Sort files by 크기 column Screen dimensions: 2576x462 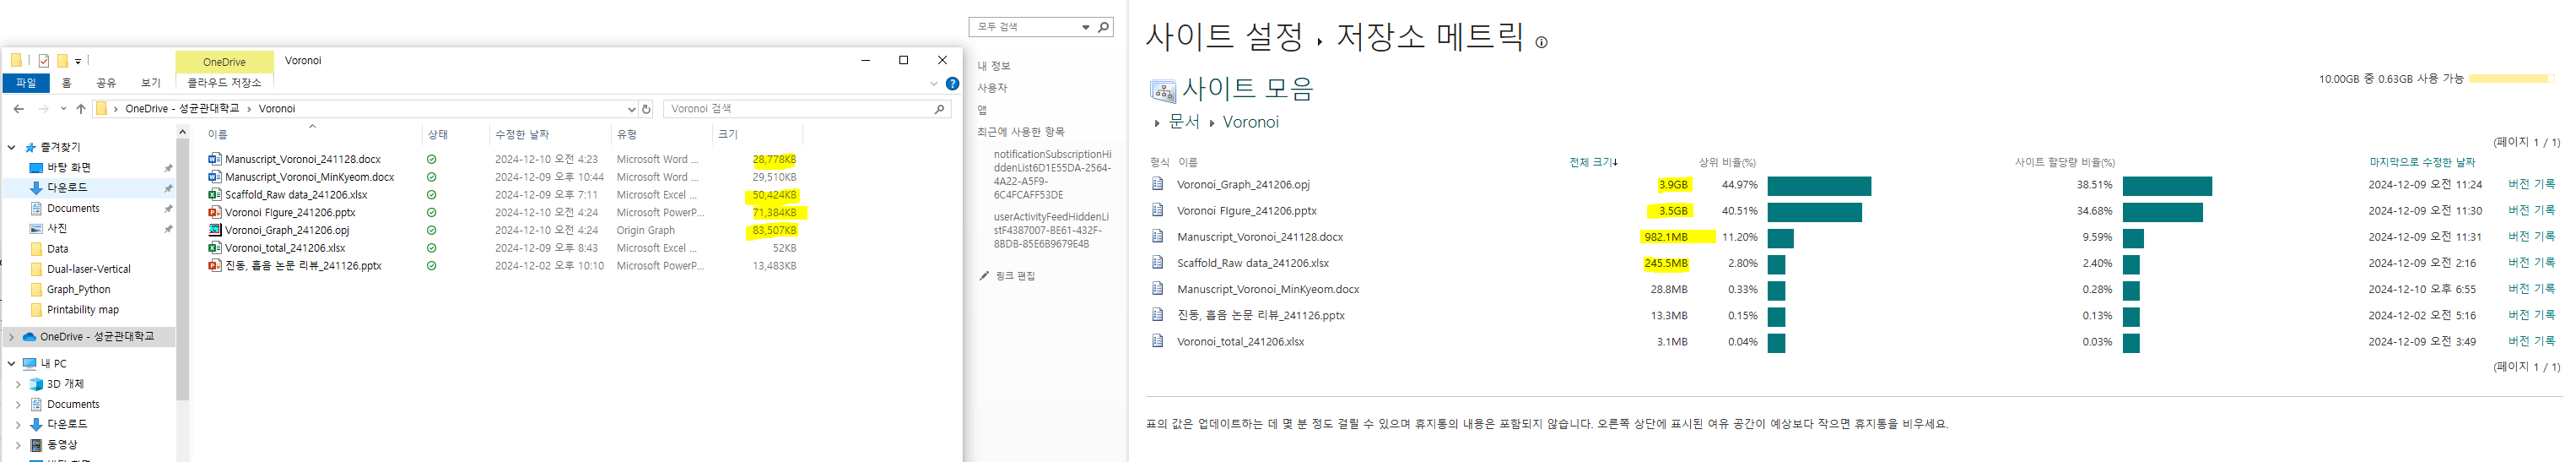coord(728,134)
